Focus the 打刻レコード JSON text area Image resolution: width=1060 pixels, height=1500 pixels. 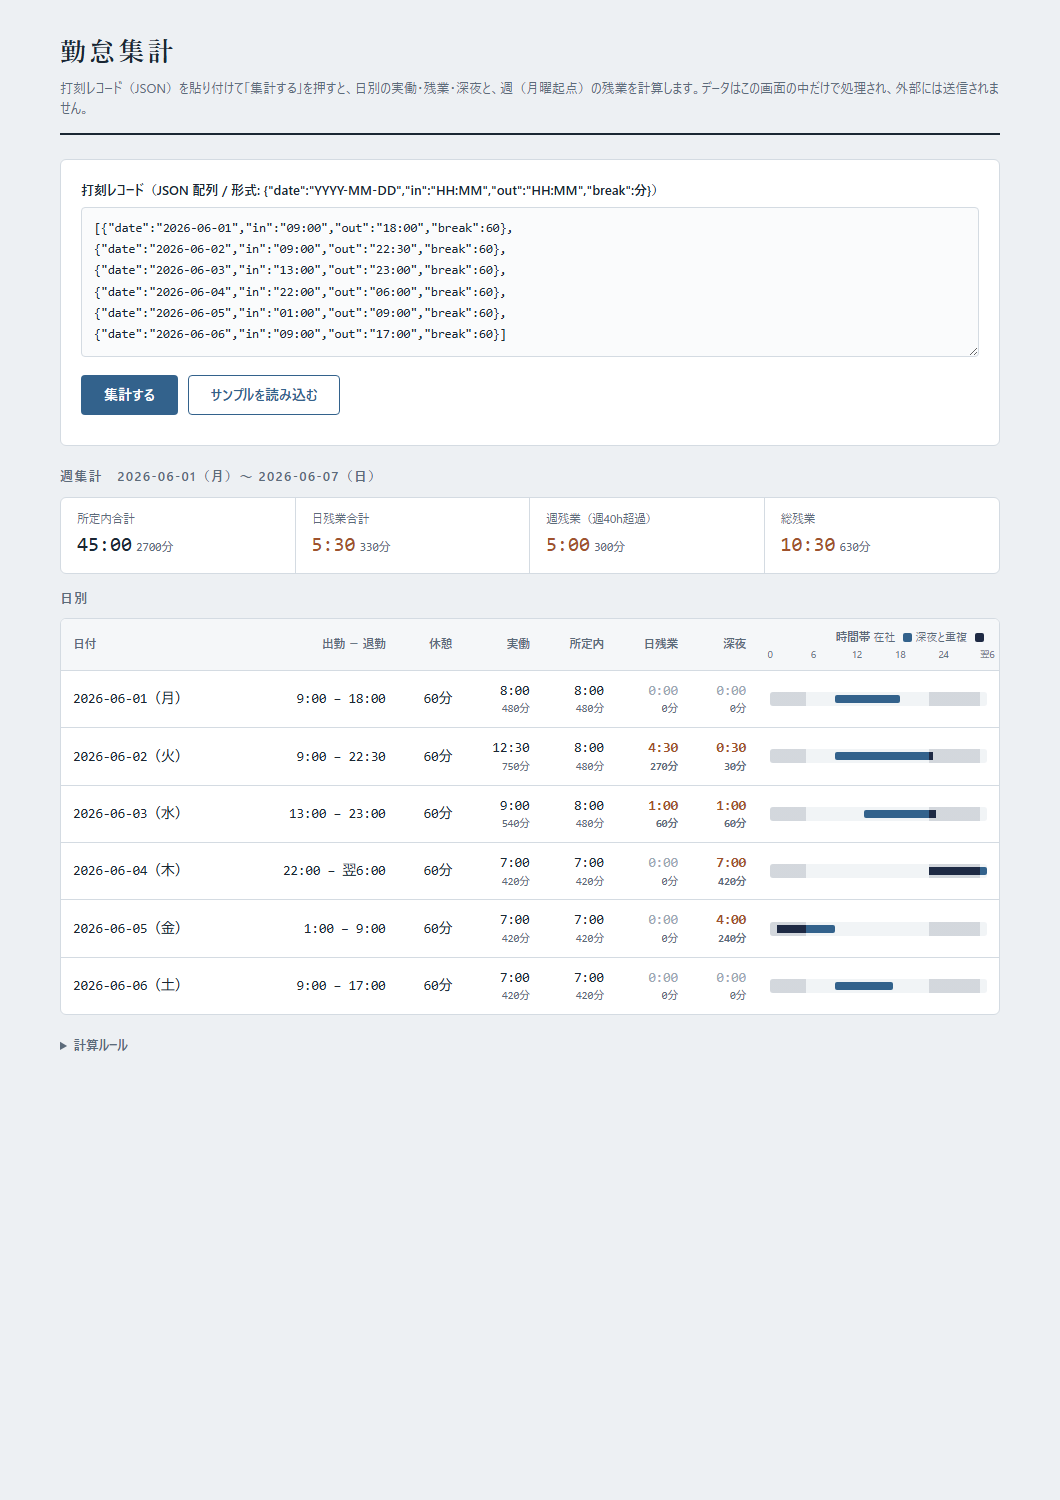click(530, 282)
